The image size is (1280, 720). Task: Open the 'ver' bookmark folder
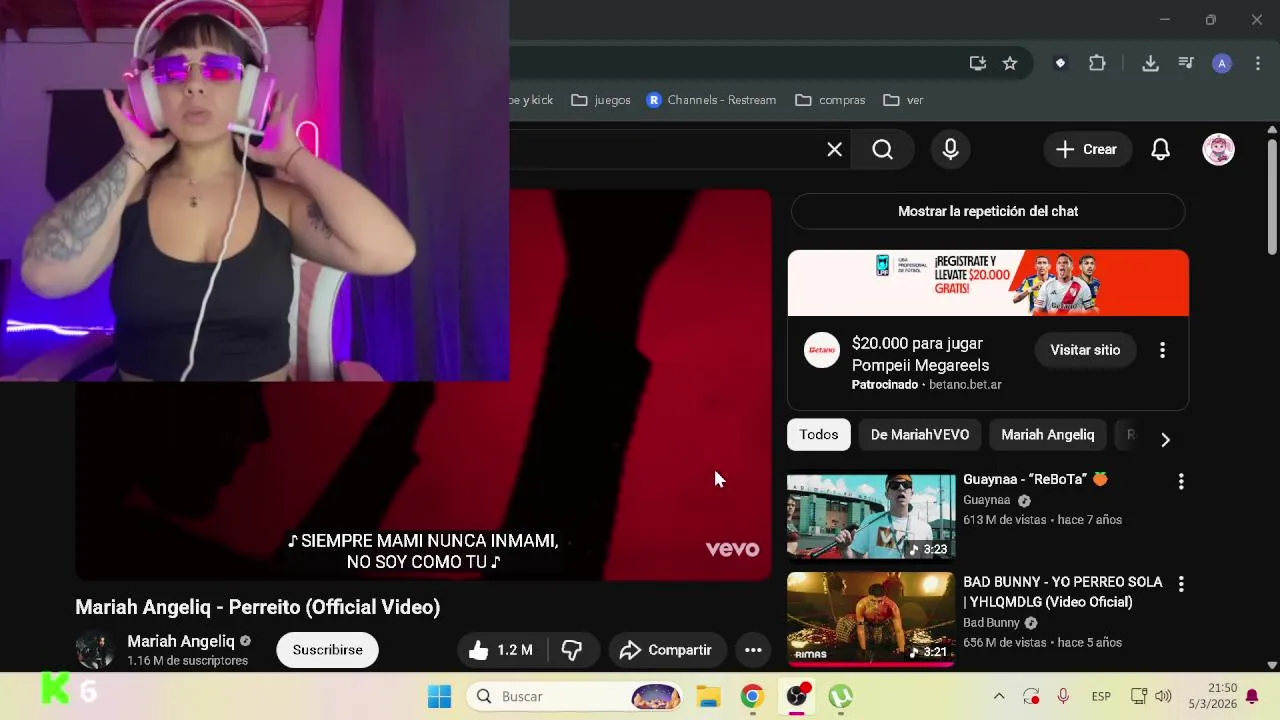click(x=903, y=100)
